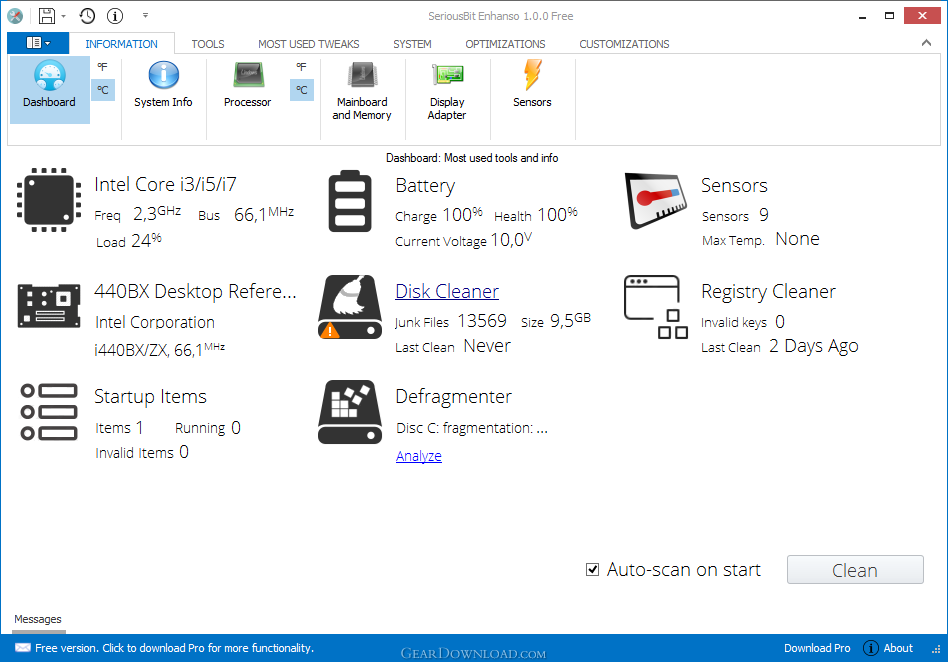This screenshot has width=948, height=662.
Task: Click the Sensors thermometer gauge icon
Action: pos(657,201)
